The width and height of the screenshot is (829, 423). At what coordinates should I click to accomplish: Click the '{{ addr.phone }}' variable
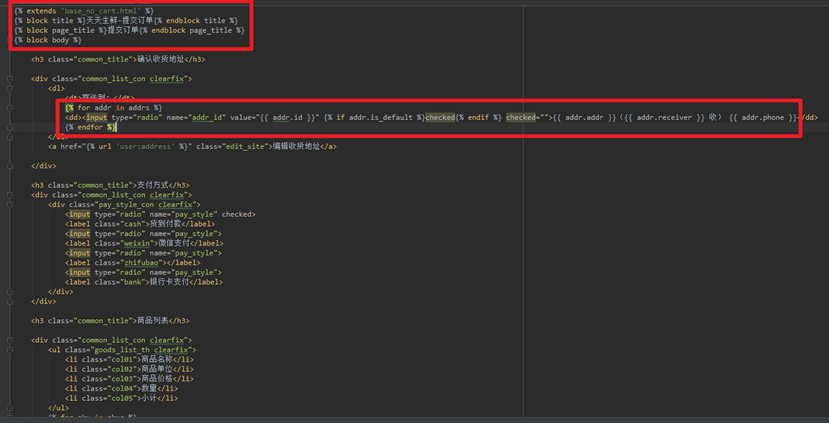coord(763,117)
